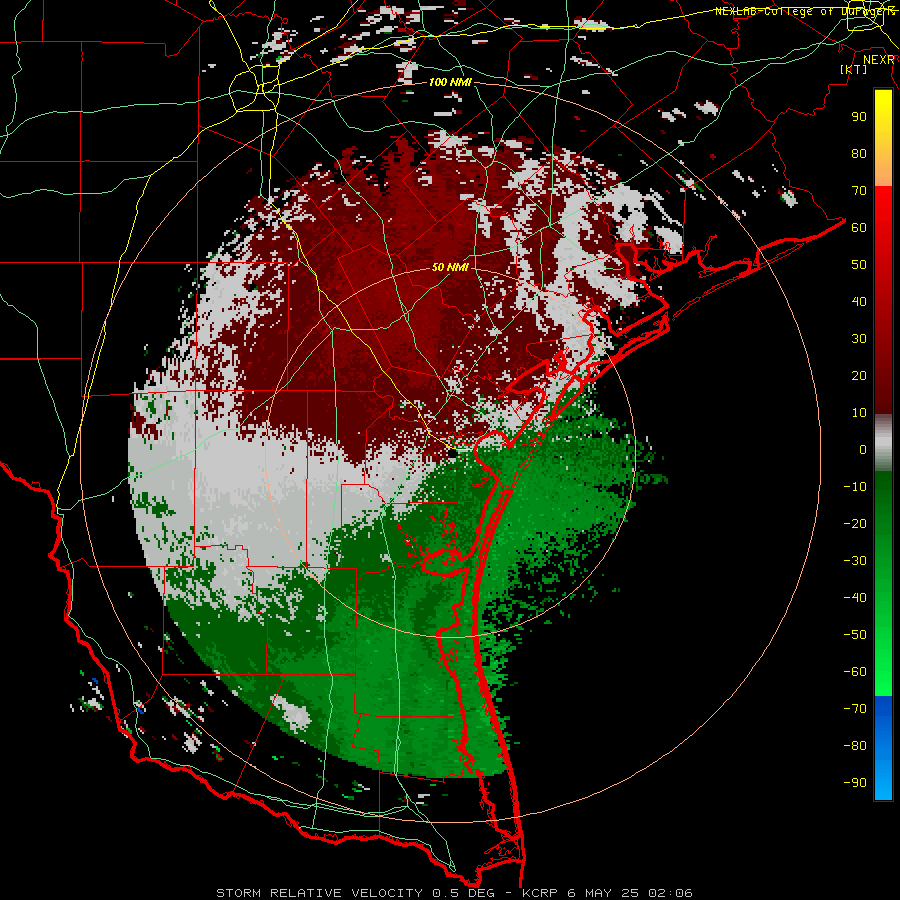Click the '-60' value on velocity scale
This screenshot has width=900, height=900.
(855, 672)
